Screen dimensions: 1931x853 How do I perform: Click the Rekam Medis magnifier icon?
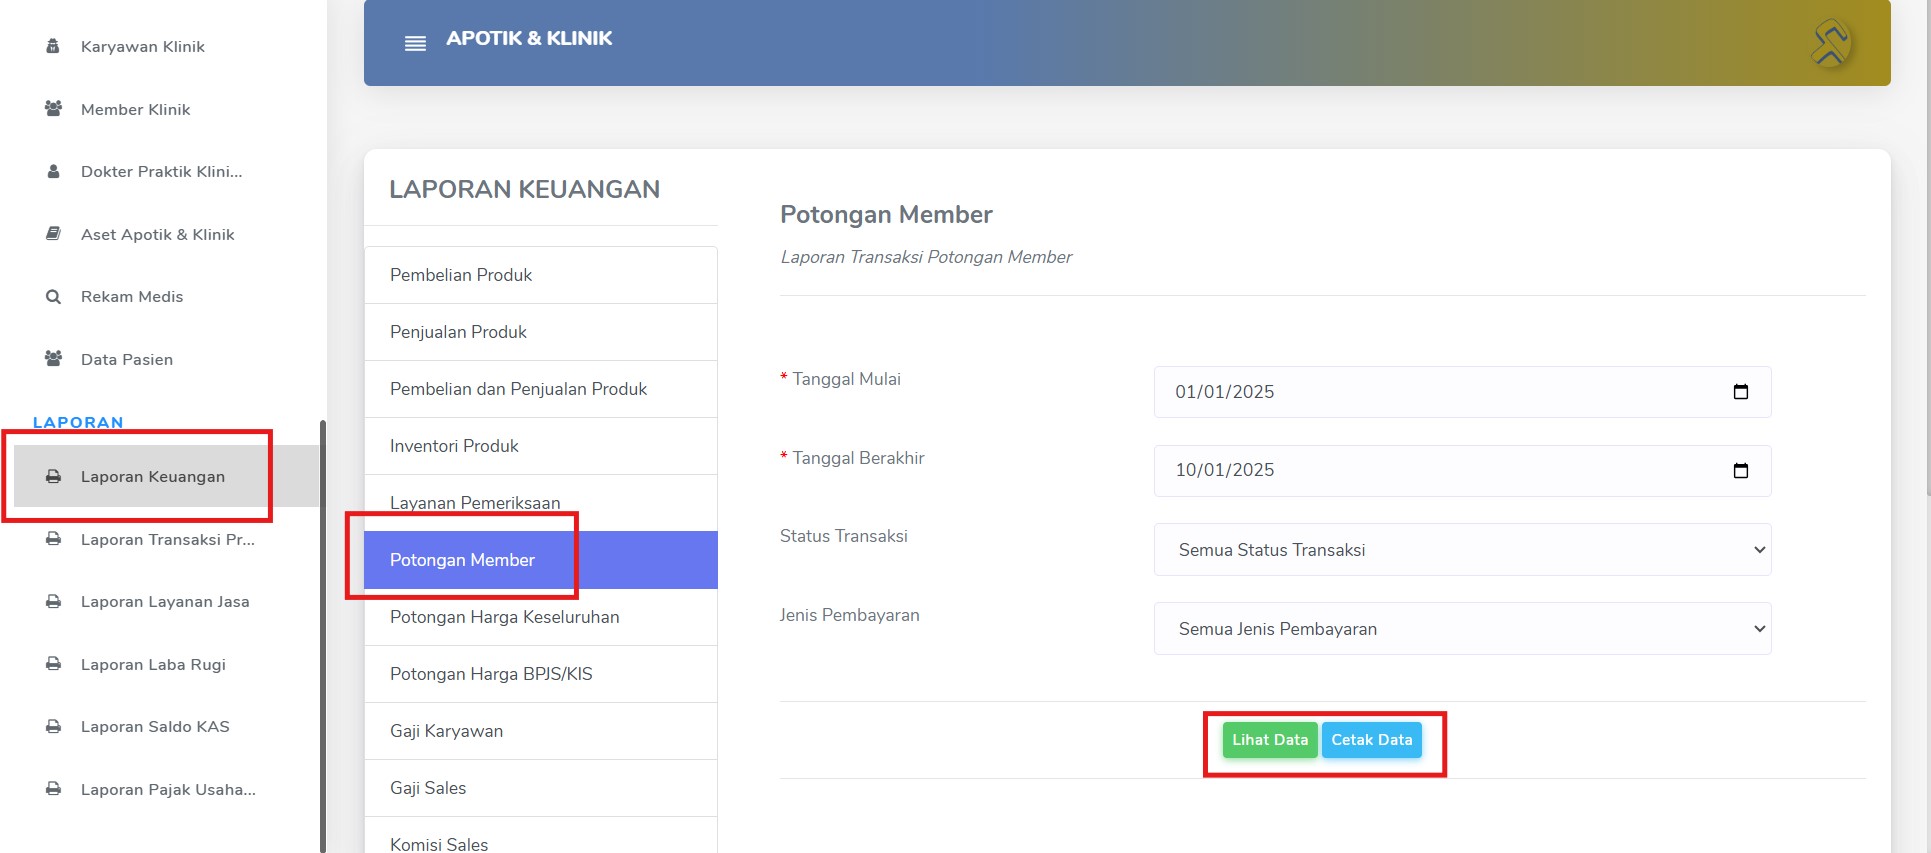tap(53, 297)
